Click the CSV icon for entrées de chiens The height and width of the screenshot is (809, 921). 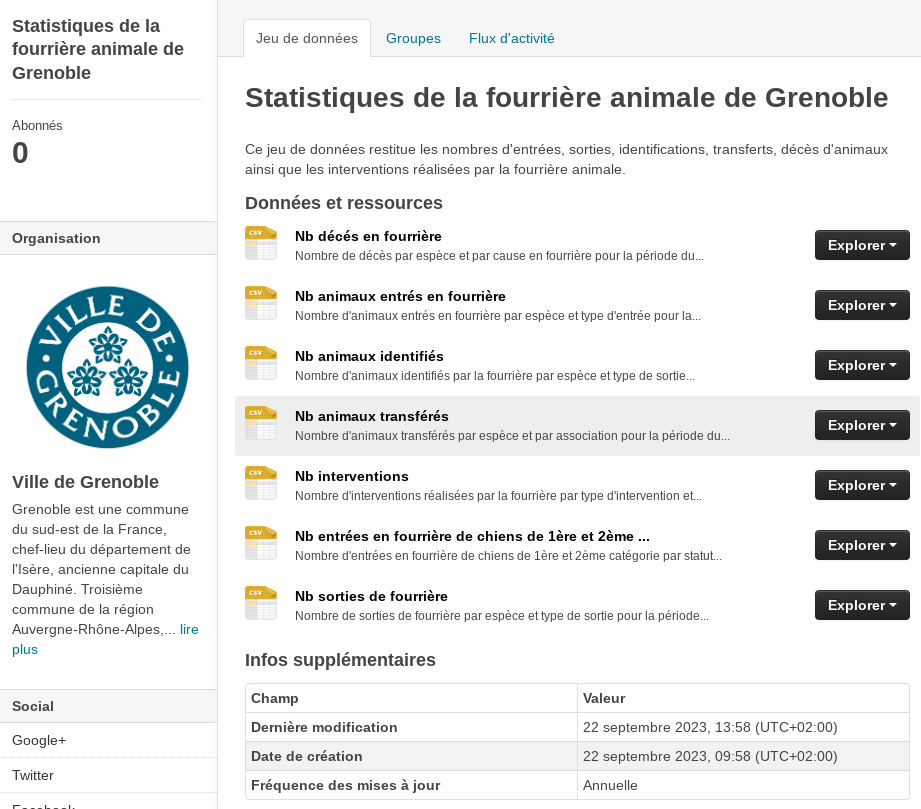[x=260, y=543]
